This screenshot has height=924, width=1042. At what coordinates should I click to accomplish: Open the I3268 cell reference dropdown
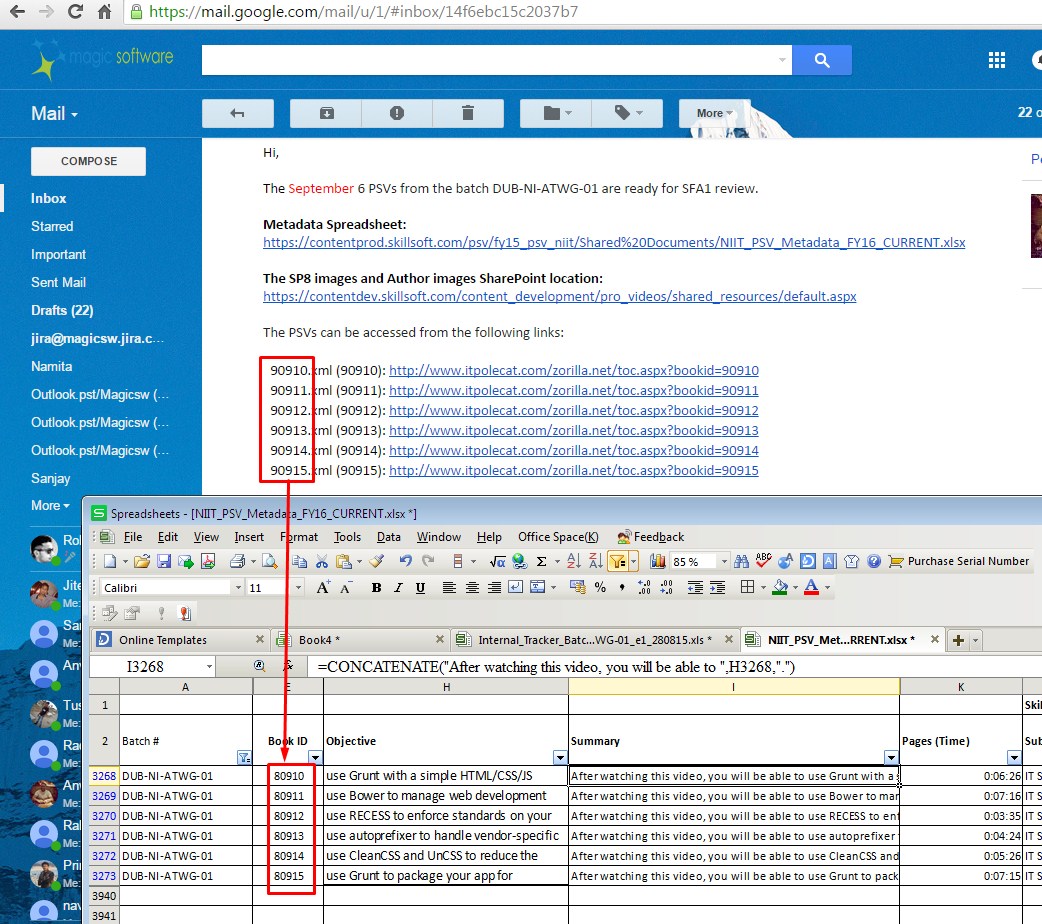pyautogui.click(x=209, y=666)
